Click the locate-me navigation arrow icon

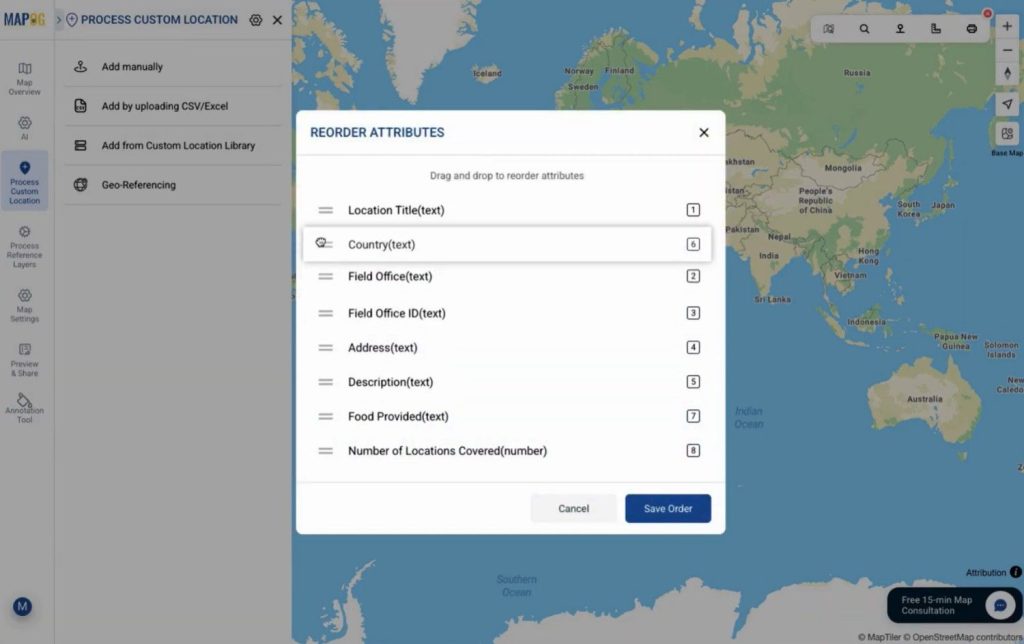1007,103
